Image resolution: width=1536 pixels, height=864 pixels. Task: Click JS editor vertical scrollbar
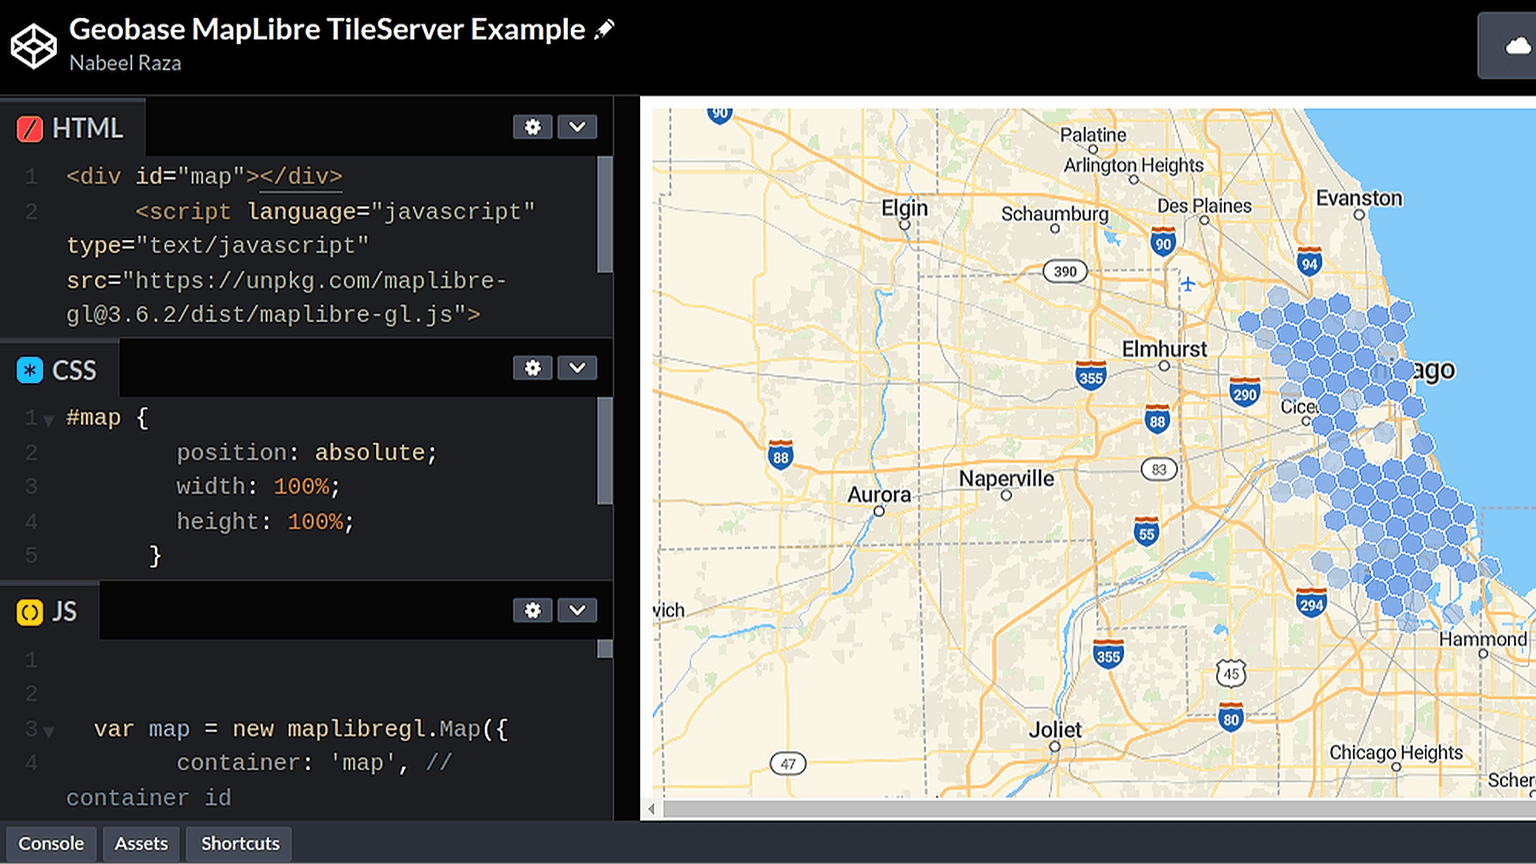(x=605, y=649)
